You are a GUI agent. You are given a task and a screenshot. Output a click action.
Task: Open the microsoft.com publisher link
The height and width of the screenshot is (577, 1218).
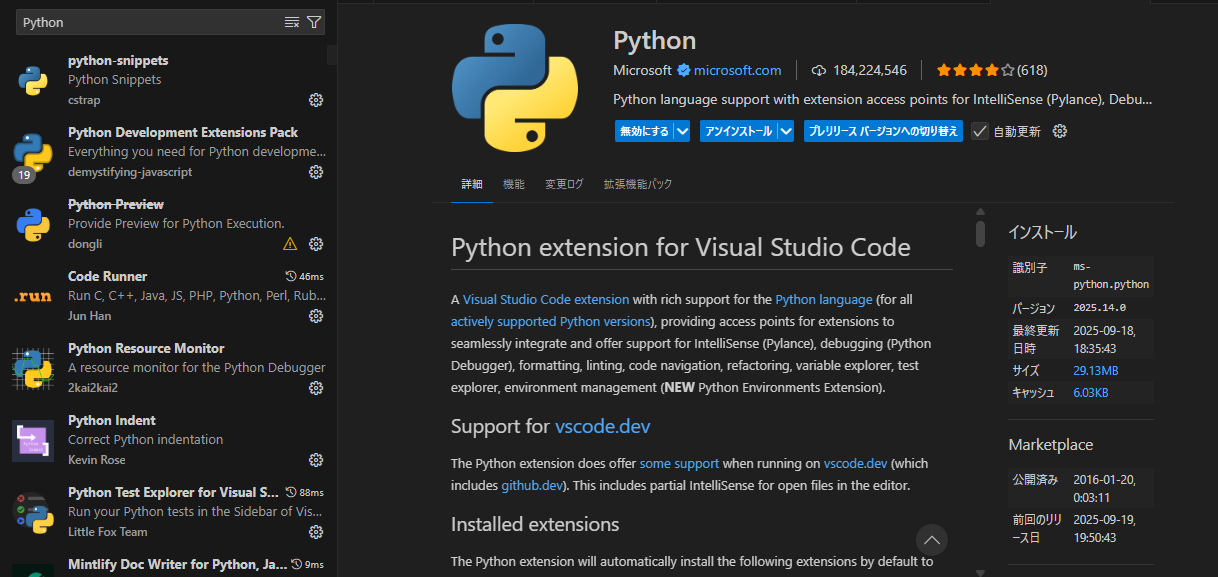tap(737, 70)
